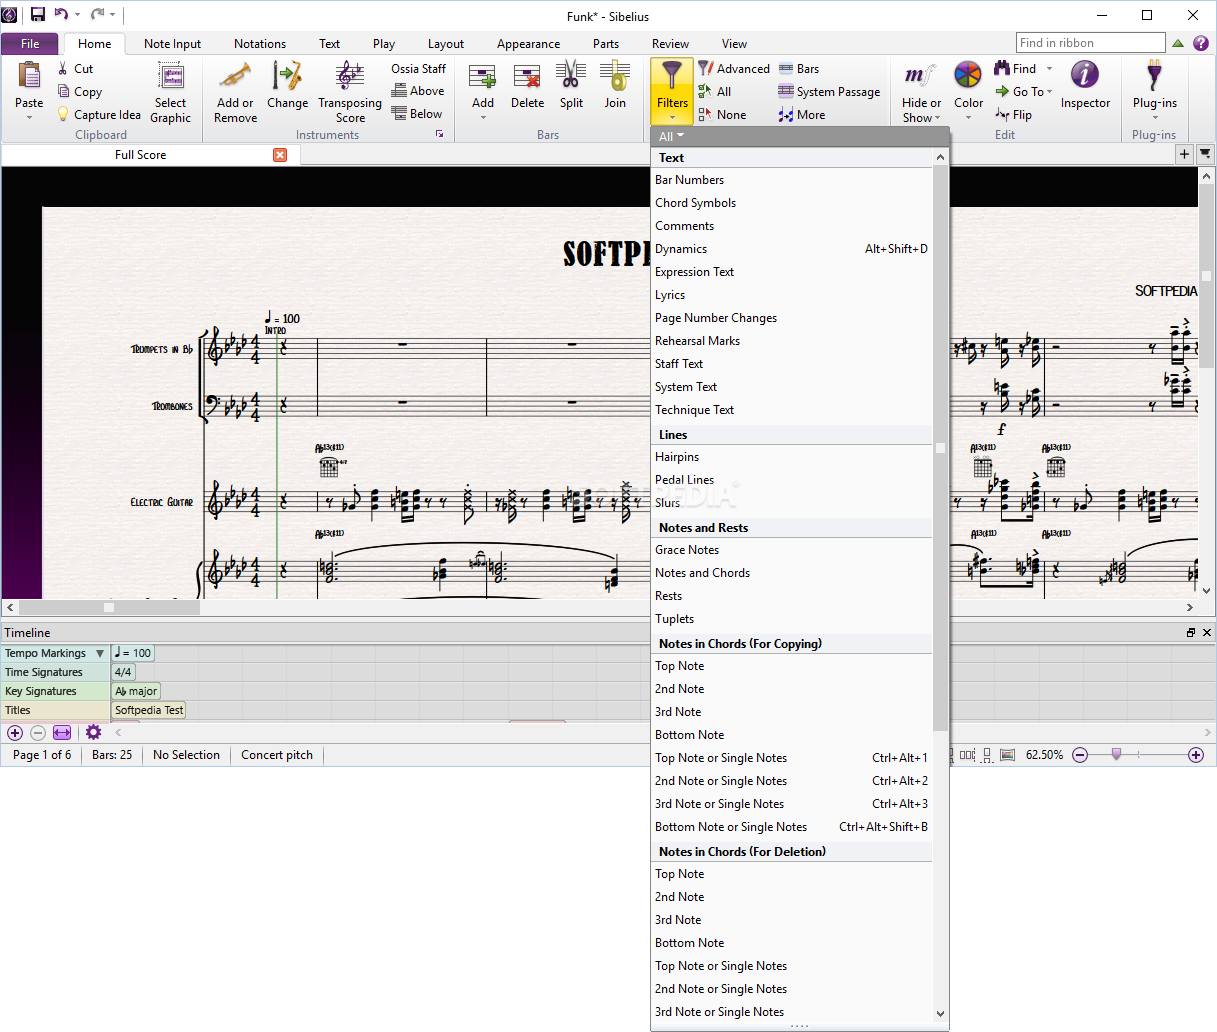Click the Hide or Show mf icon

coord(919,75)
